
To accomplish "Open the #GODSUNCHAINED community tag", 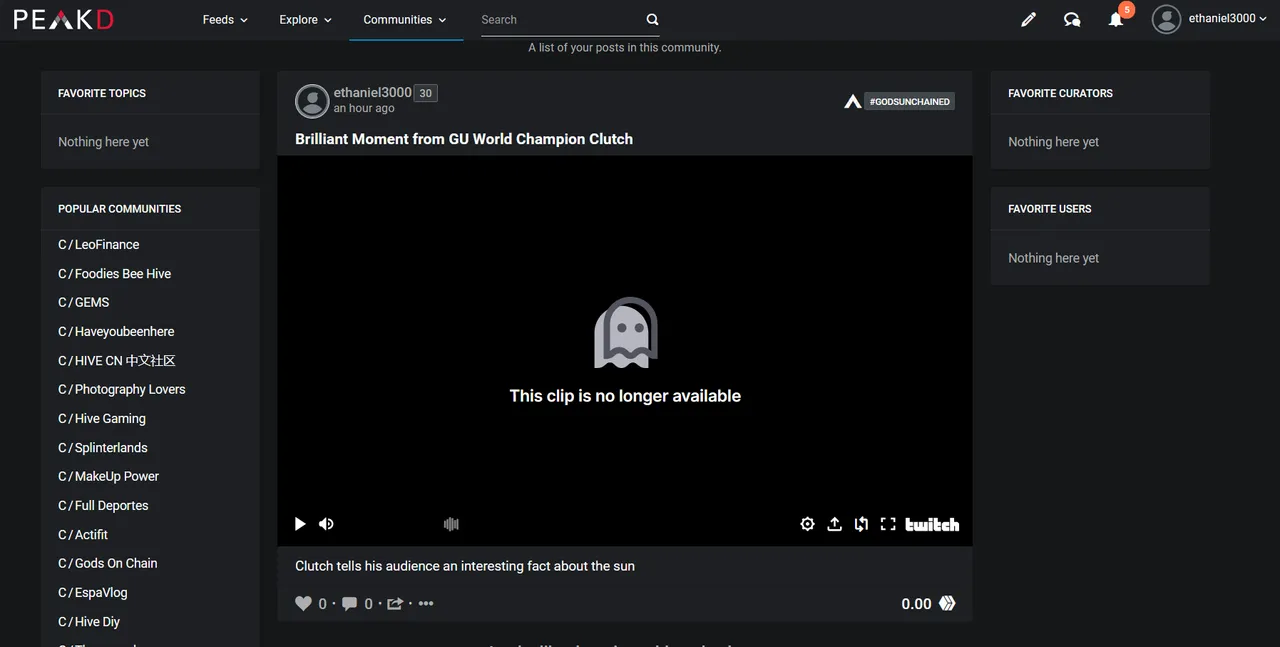I will [x=910, y=101].
